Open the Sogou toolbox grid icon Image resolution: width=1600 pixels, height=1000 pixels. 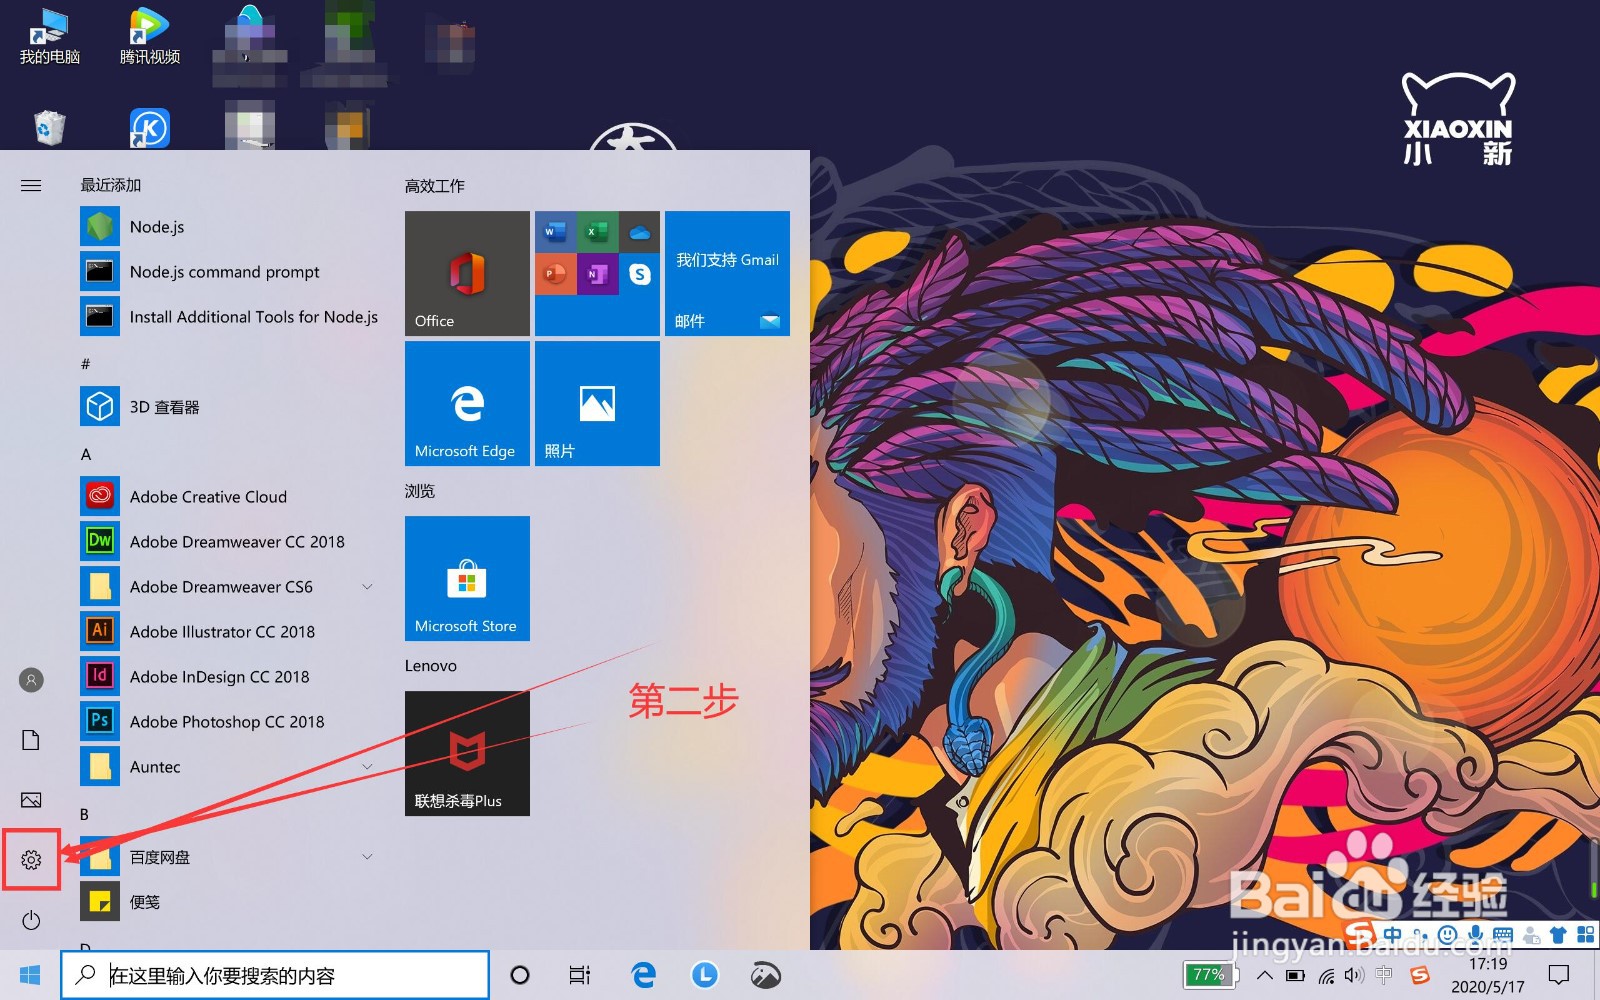point(1585,935)
